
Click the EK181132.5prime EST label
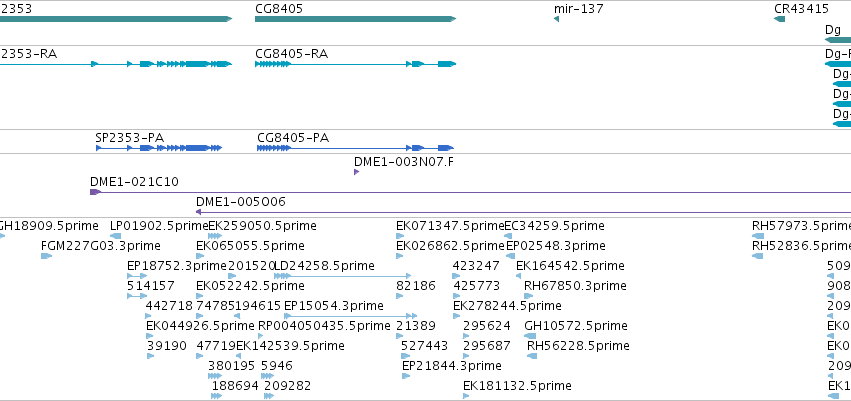click(x=517, y=386)
